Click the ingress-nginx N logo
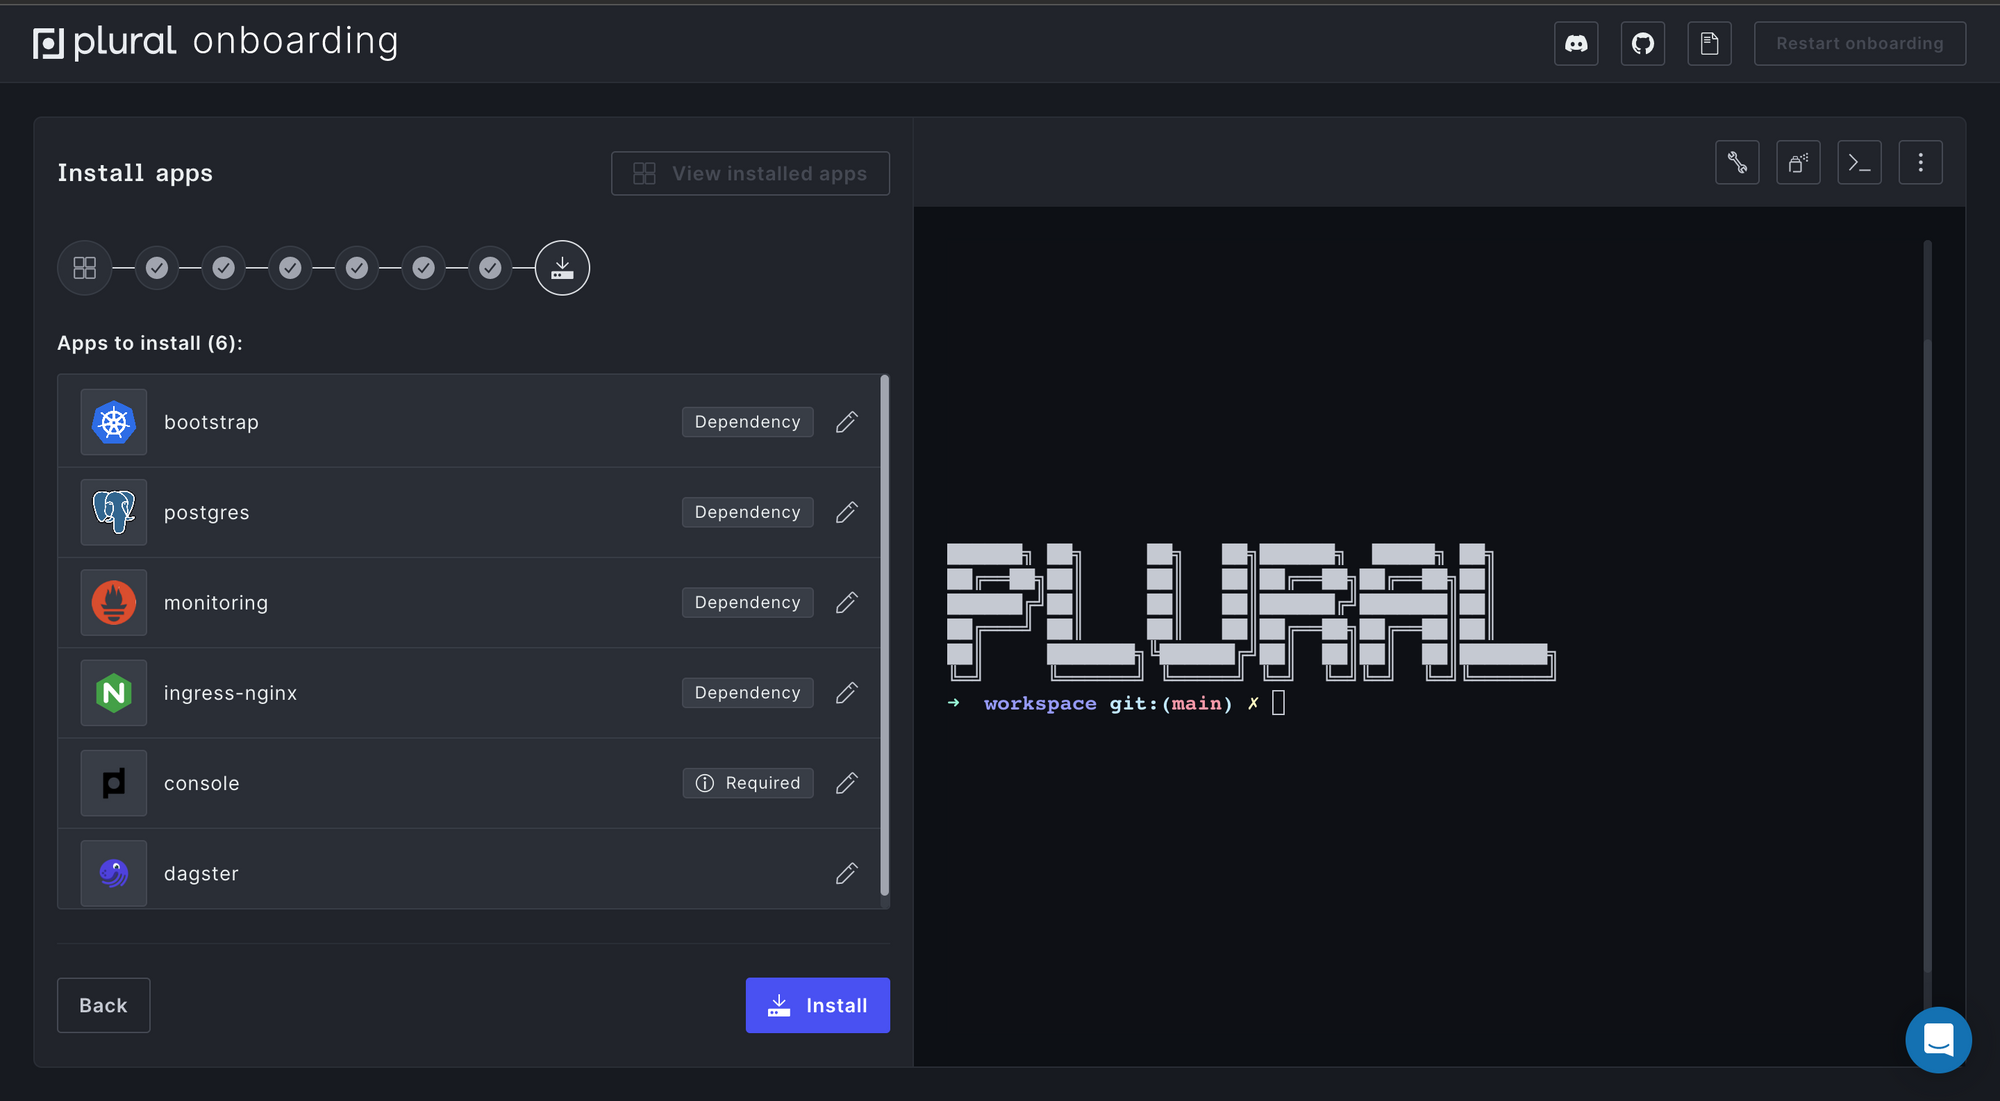Image resolution: width=2000 pixels, height=1101 pixels. (x=114, y=693)
